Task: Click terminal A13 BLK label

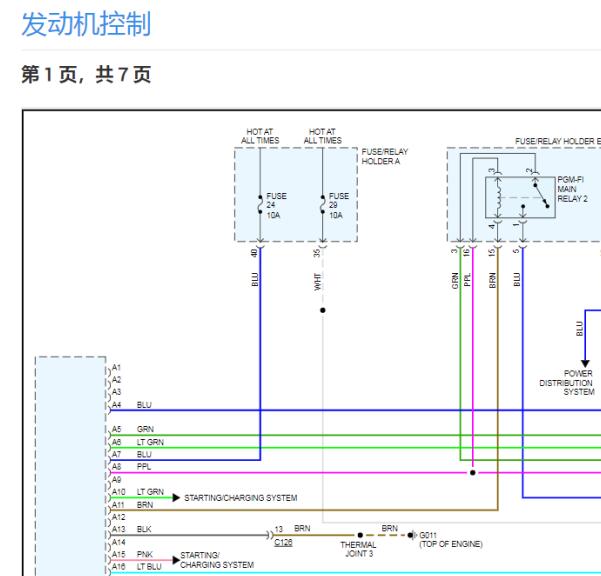Action: [x=131, y=529]
